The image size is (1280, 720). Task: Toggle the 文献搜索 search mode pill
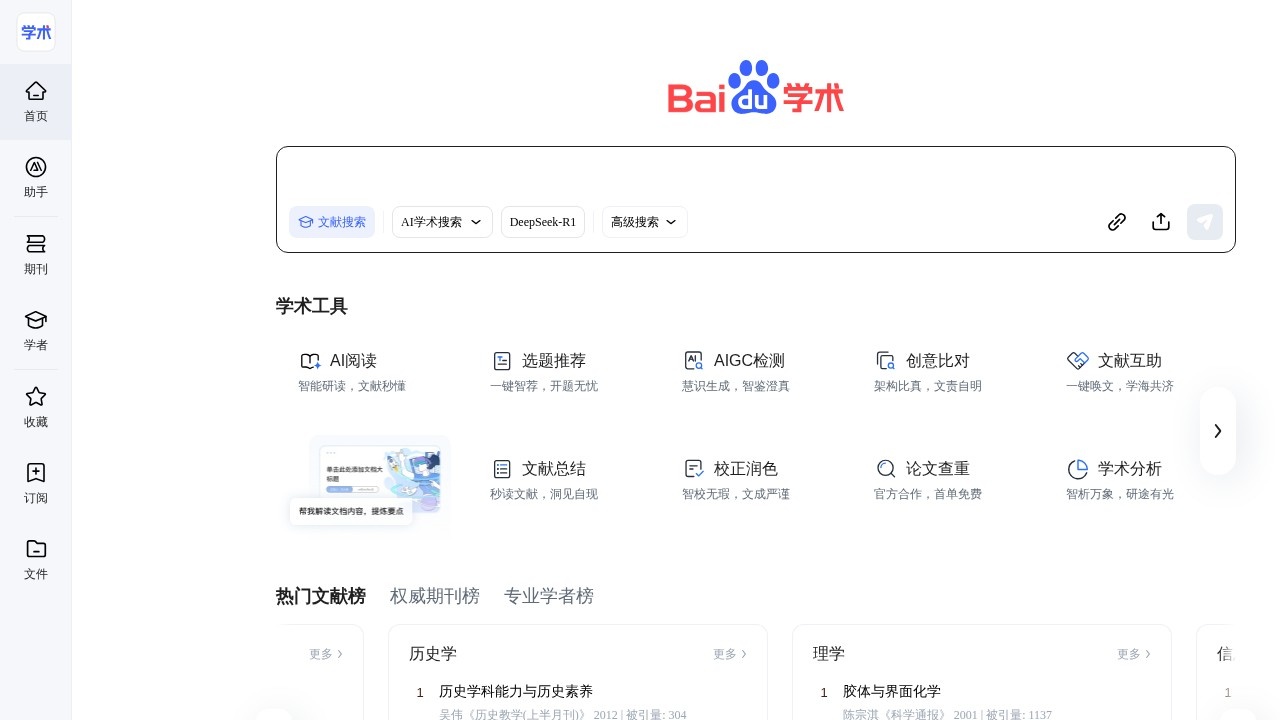point(332,222)
